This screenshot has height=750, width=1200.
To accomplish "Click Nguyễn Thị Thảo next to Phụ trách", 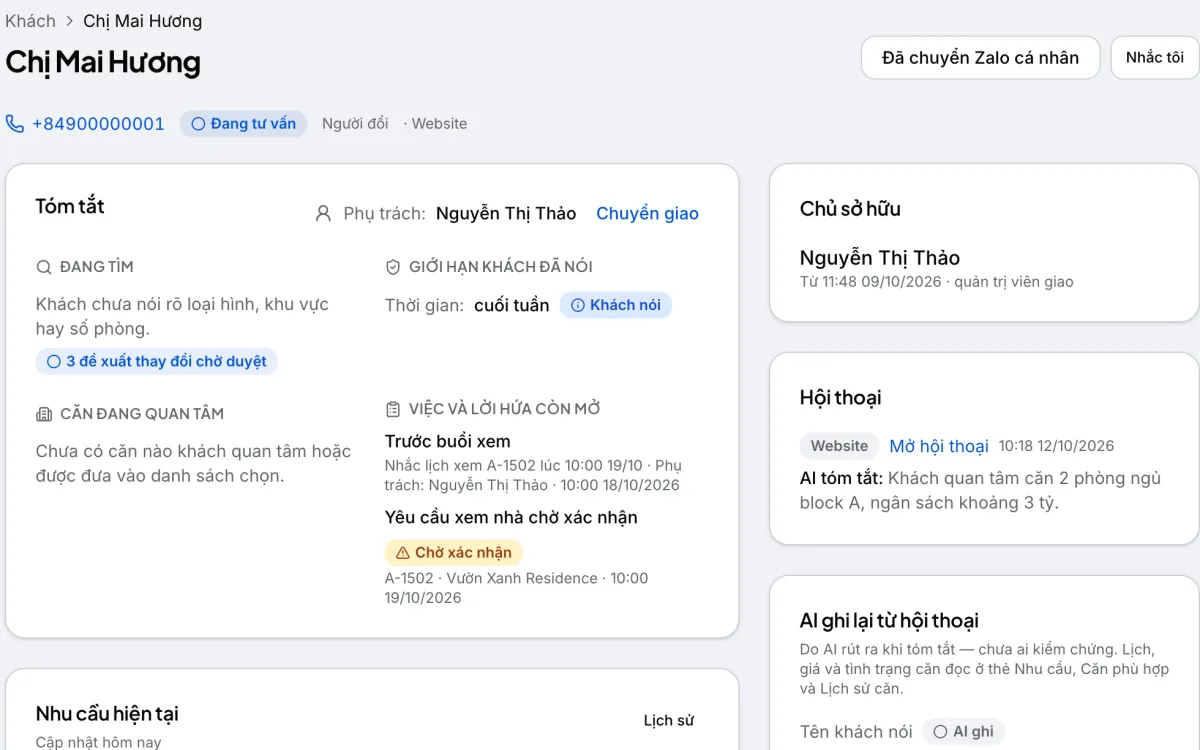I will coord(506,214).
